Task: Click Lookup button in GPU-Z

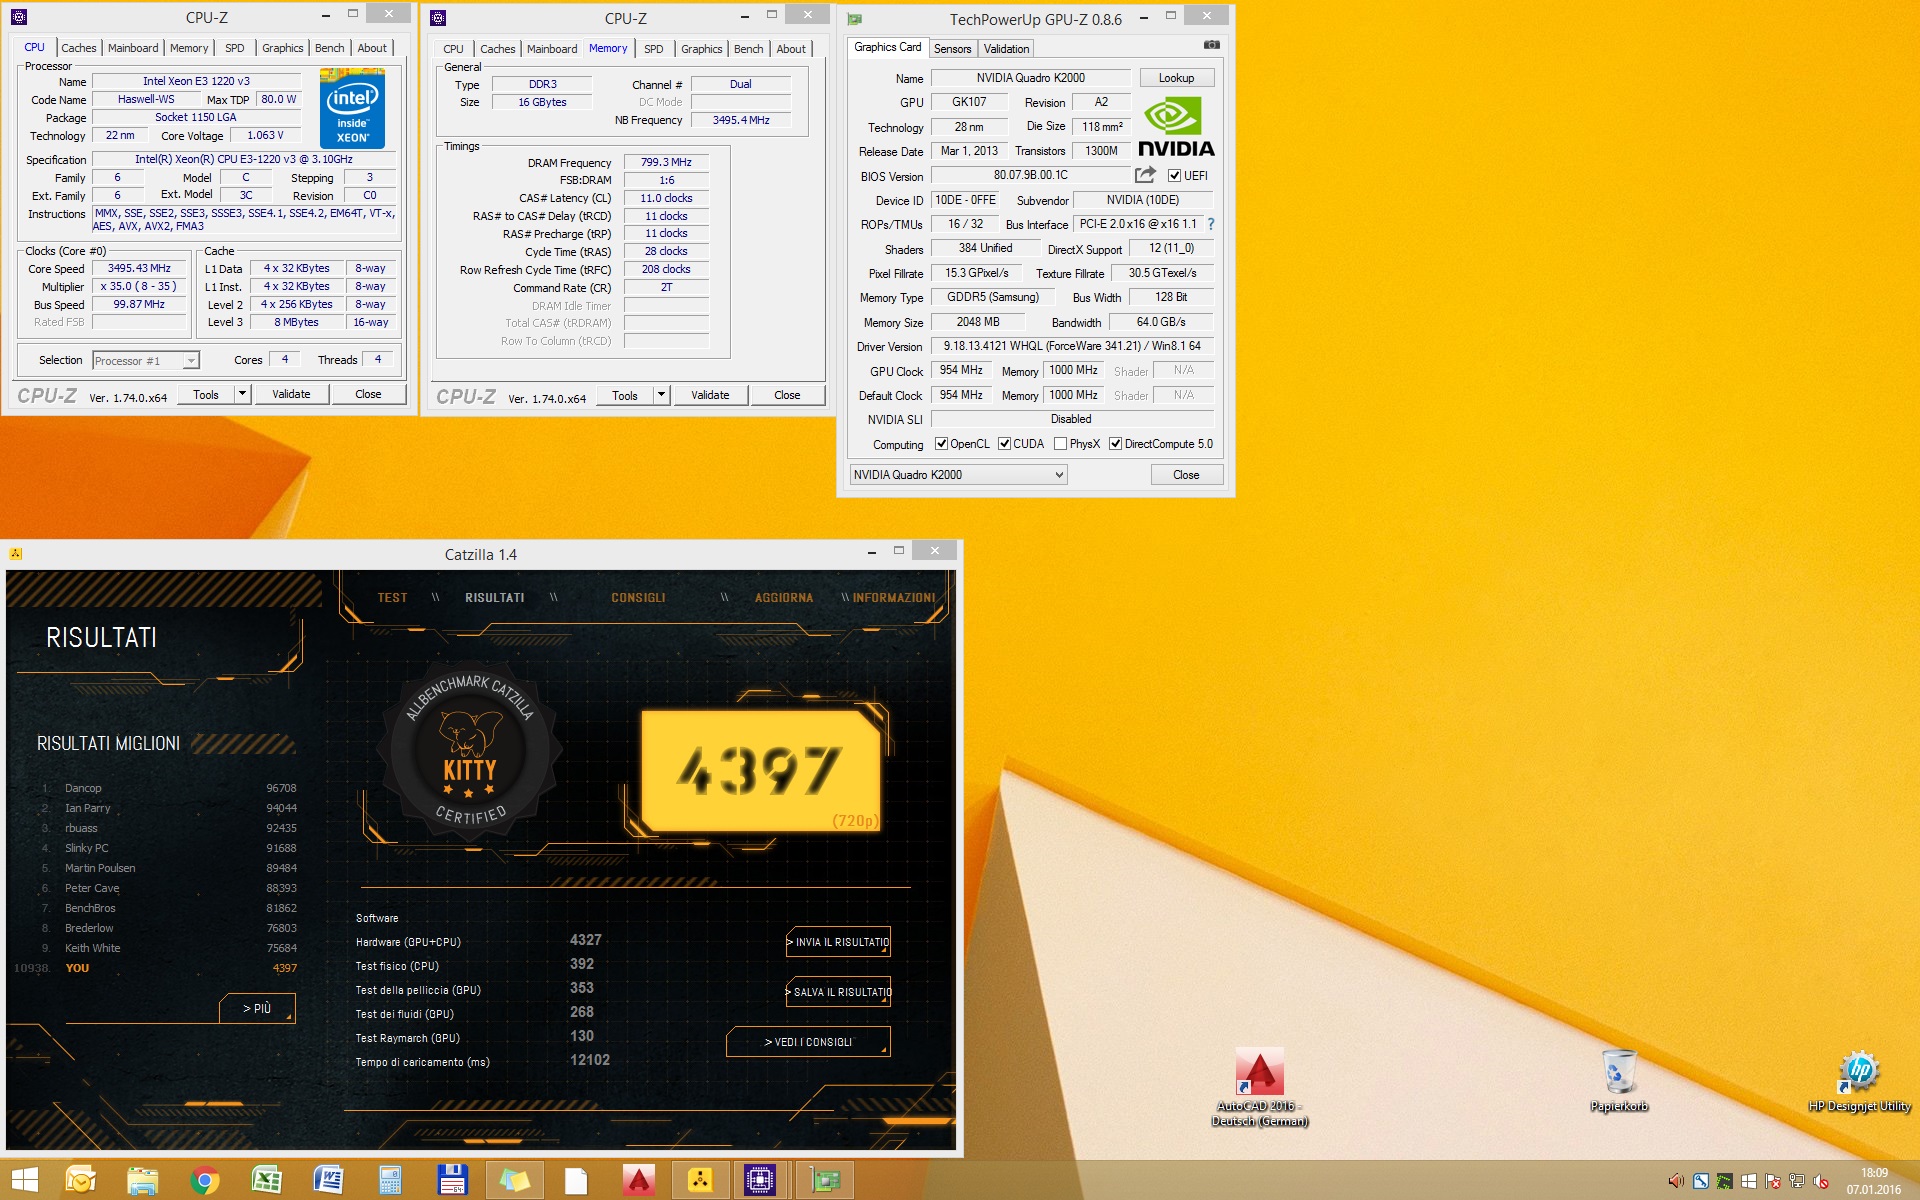Action: click(1176, 78)
